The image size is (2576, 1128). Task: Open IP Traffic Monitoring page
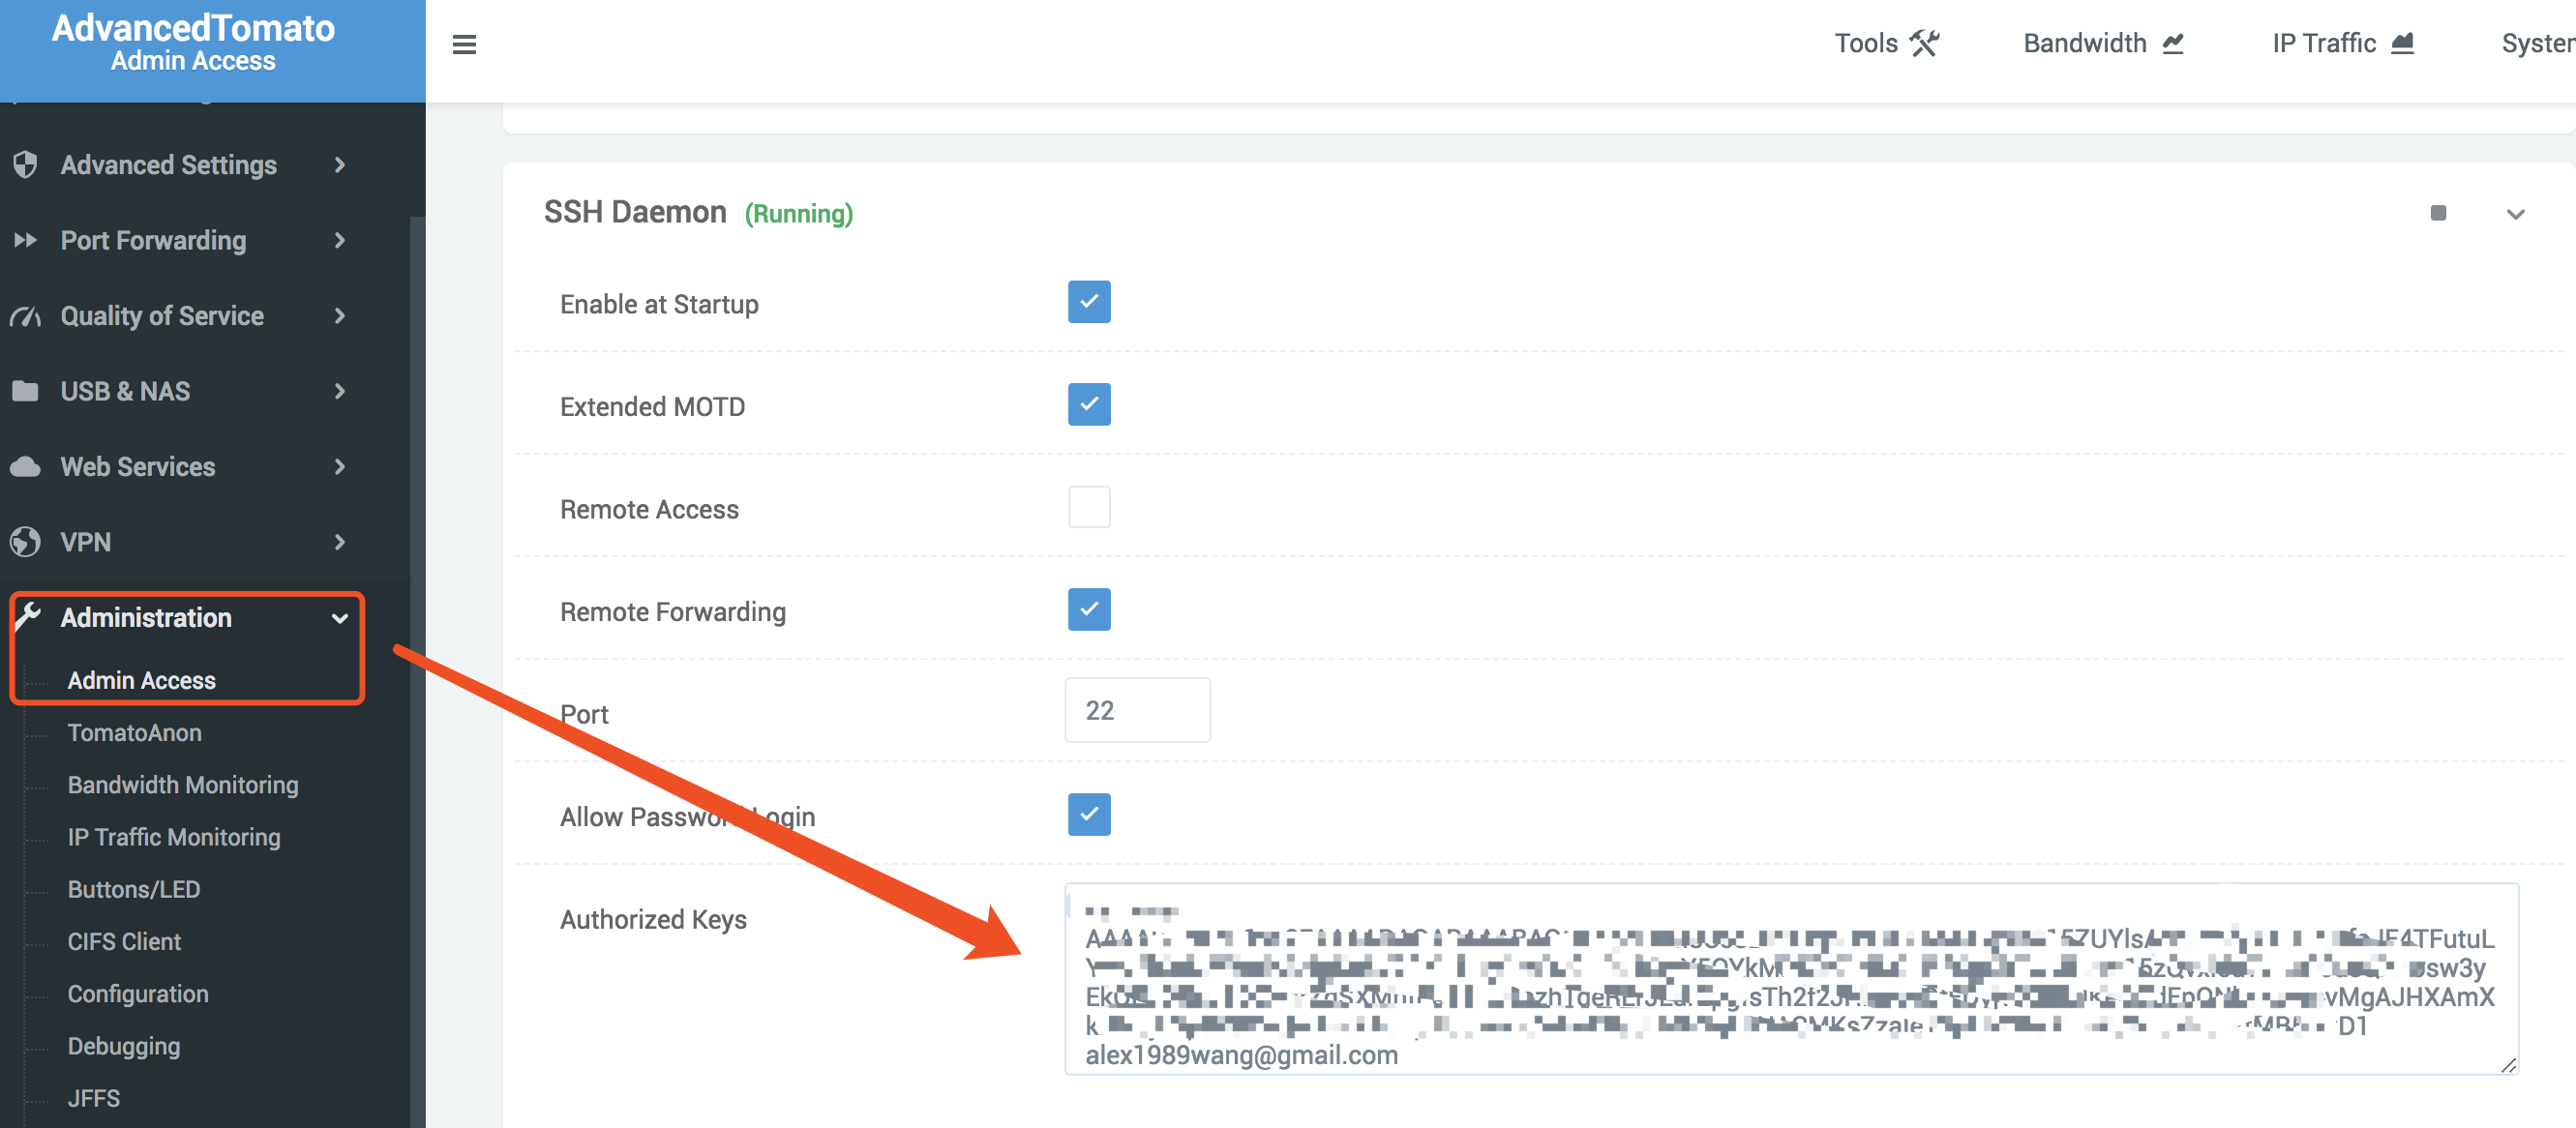[x=174, y=837]
